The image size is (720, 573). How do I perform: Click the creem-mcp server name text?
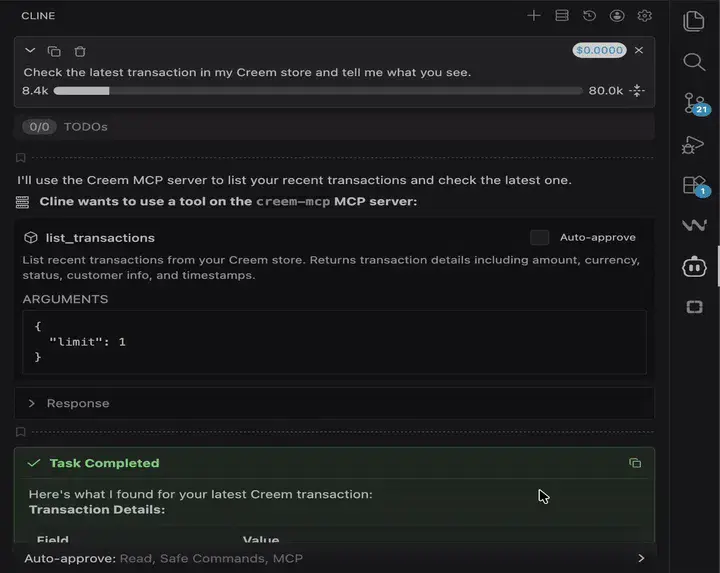coord(293,202)
